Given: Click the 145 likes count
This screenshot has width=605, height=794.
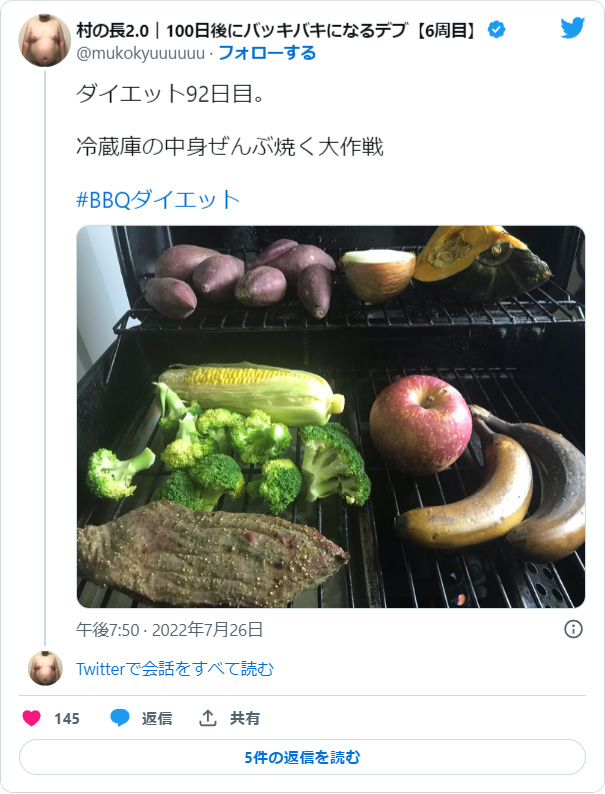Looking at the screenshot, I should (67, 718).
